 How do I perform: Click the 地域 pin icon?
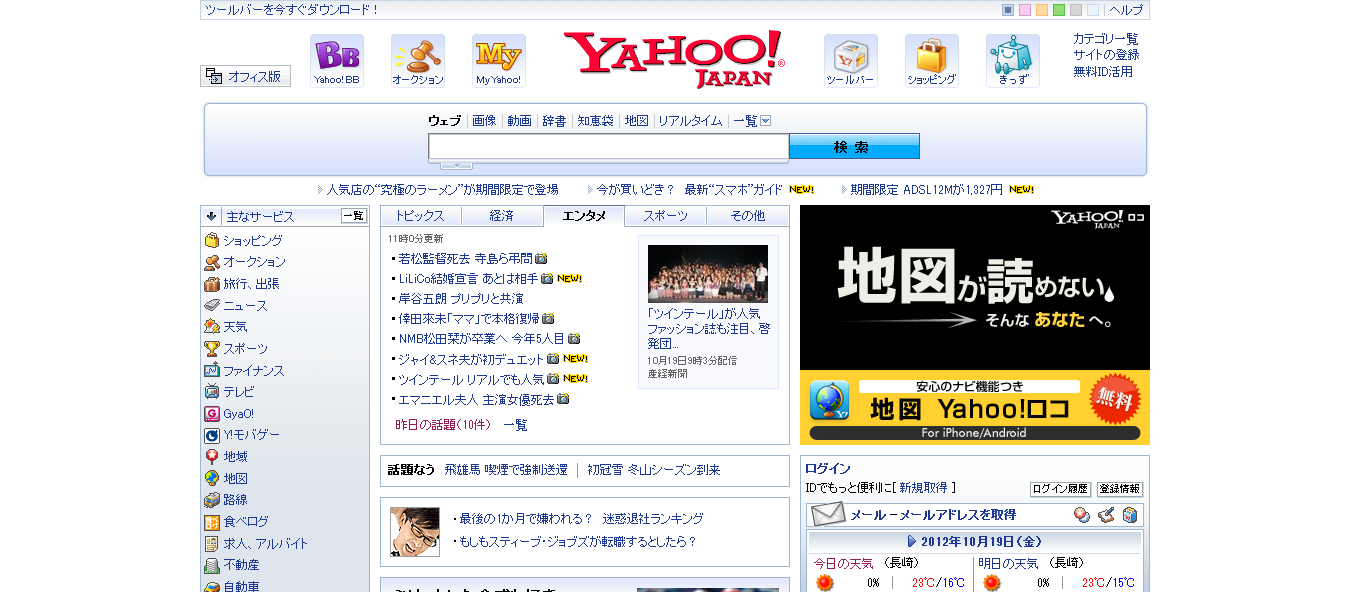[212, 457]
